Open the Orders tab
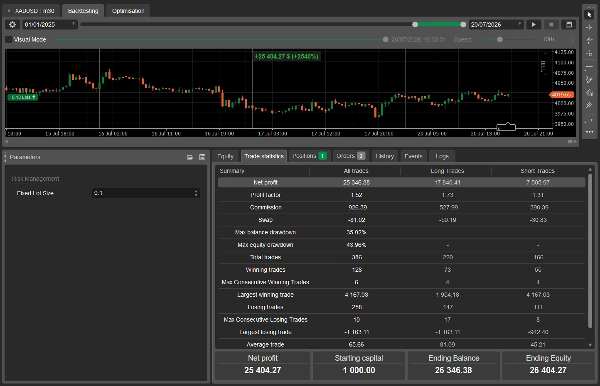This screenshot has width=600, height=386. click(350, 156)
